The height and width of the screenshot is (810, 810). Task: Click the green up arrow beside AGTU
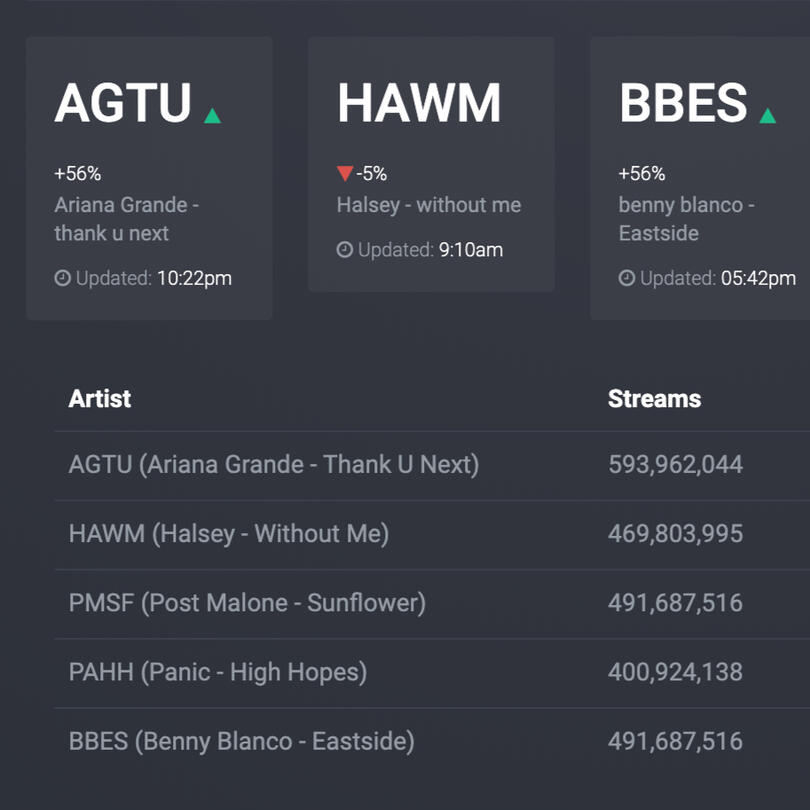(x=212, y=116)
